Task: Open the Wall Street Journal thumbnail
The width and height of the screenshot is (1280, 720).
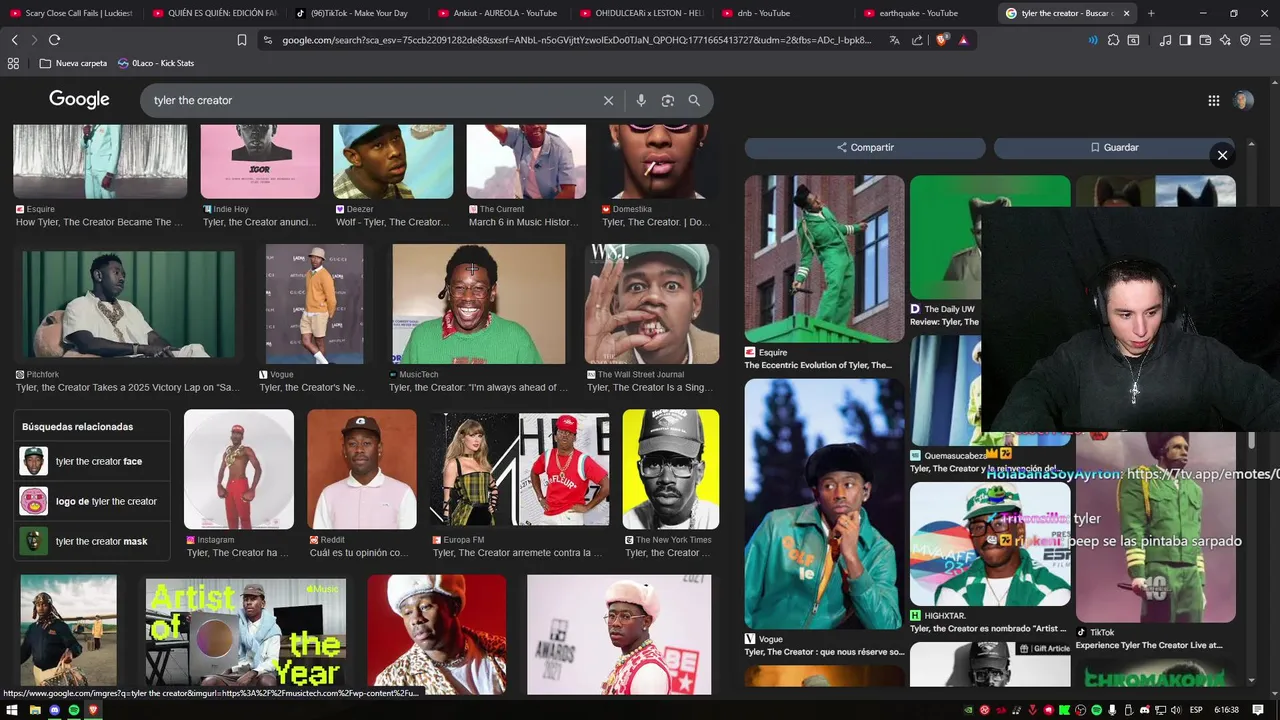Action: (x=652, y=304)
